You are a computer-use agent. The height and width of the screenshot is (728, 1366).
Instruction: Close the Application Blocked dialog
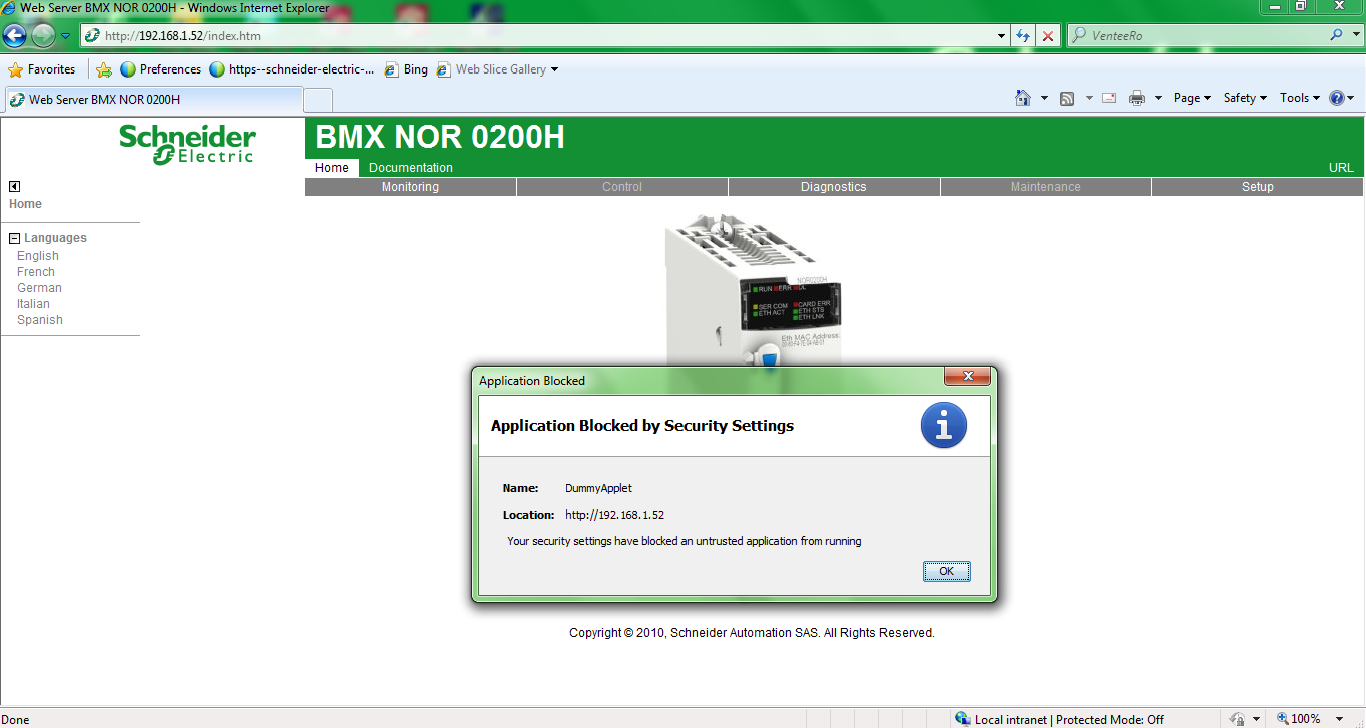point(967,377)
